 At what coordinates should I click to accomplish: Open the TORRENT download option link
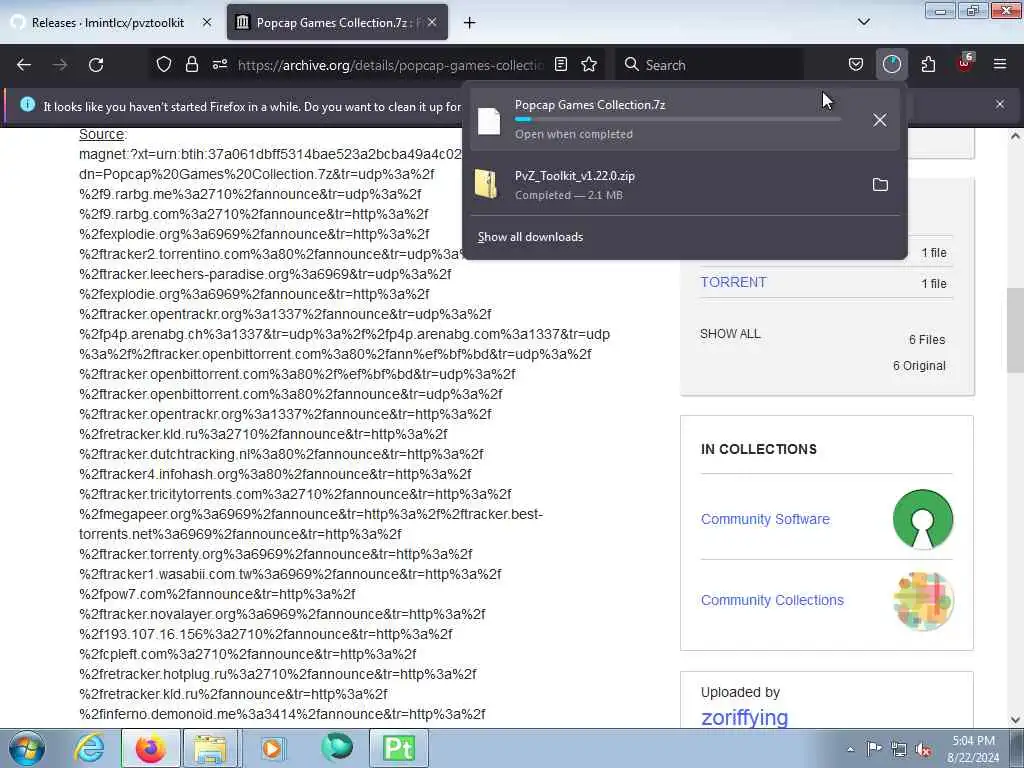point(733,282)
